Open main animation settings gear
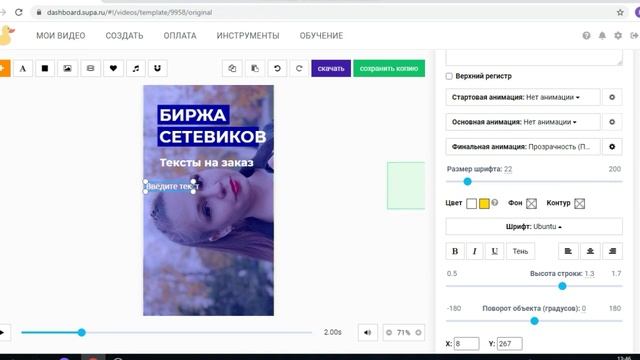Image resolution: width=640 pixels, height=360 pixels. 612,122
